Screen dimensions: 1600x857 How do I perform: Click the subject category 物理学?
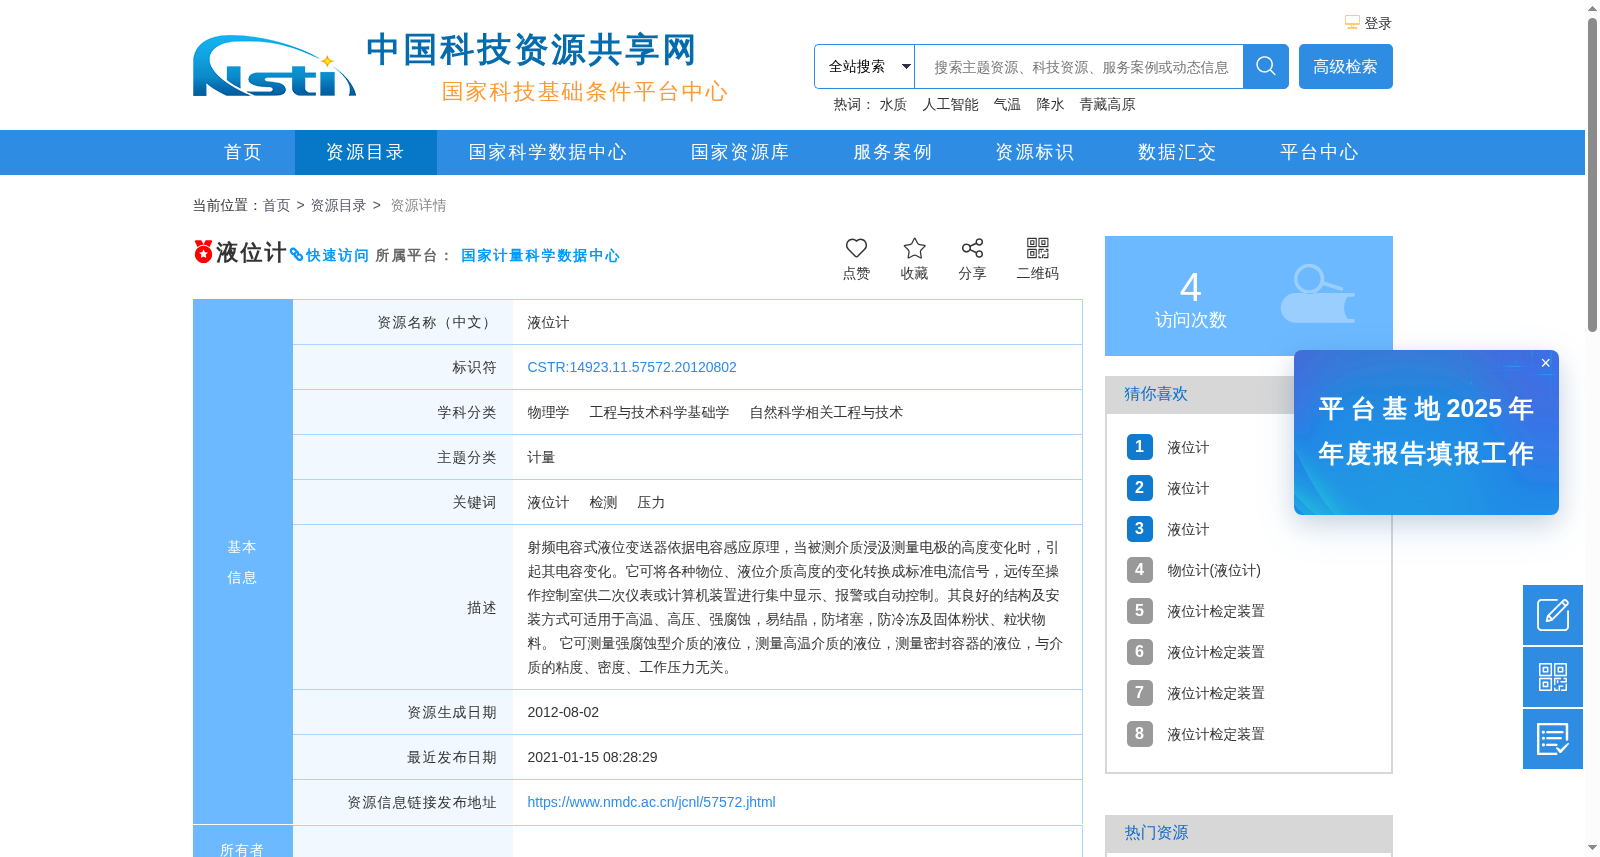click(x=548, y=412)
